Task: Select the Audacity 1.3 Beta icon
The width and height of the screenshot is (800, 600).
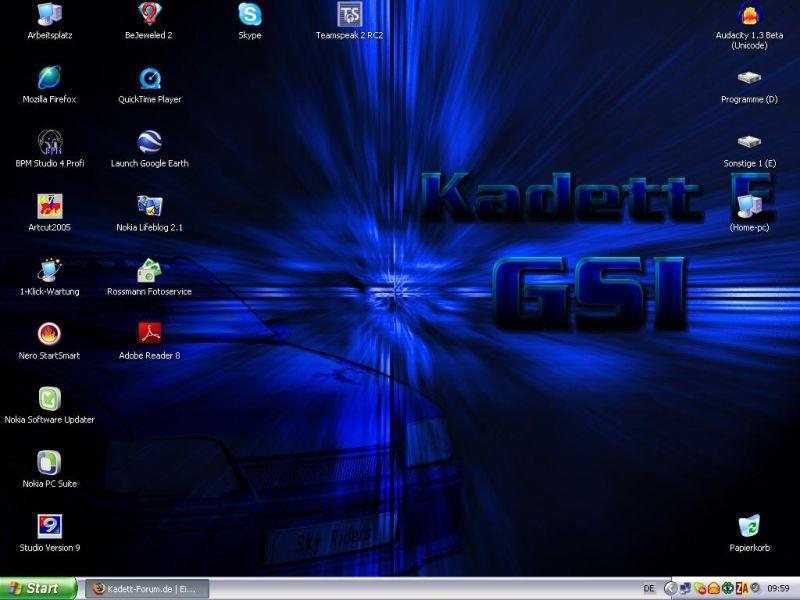Action: 749,14
